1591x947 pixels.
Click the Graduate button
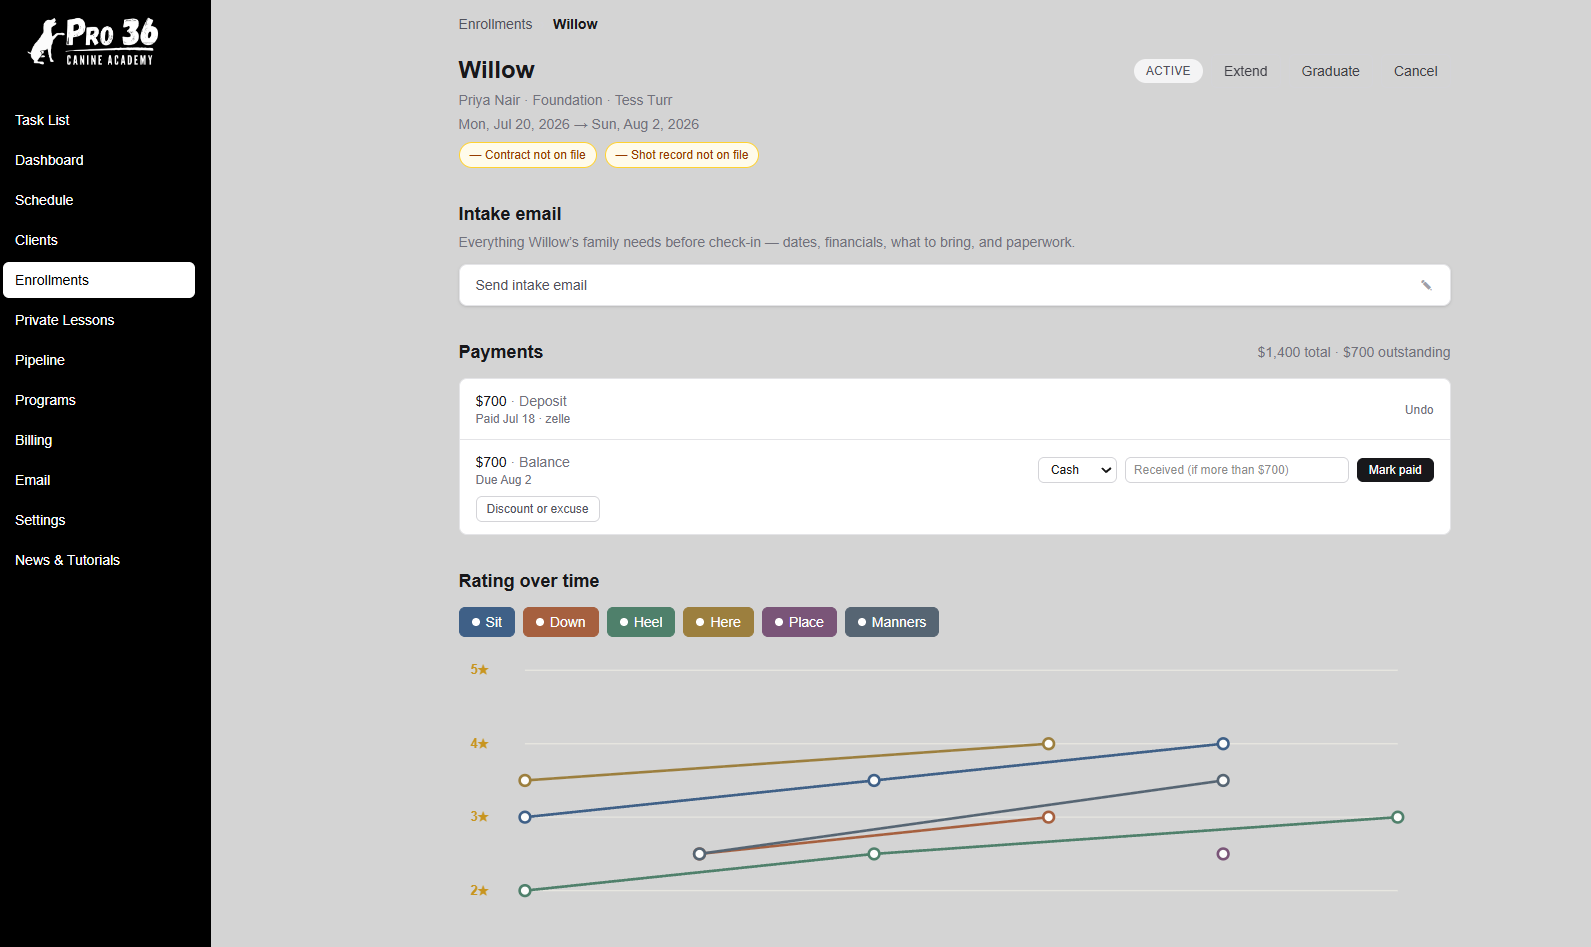(1330, 71)
